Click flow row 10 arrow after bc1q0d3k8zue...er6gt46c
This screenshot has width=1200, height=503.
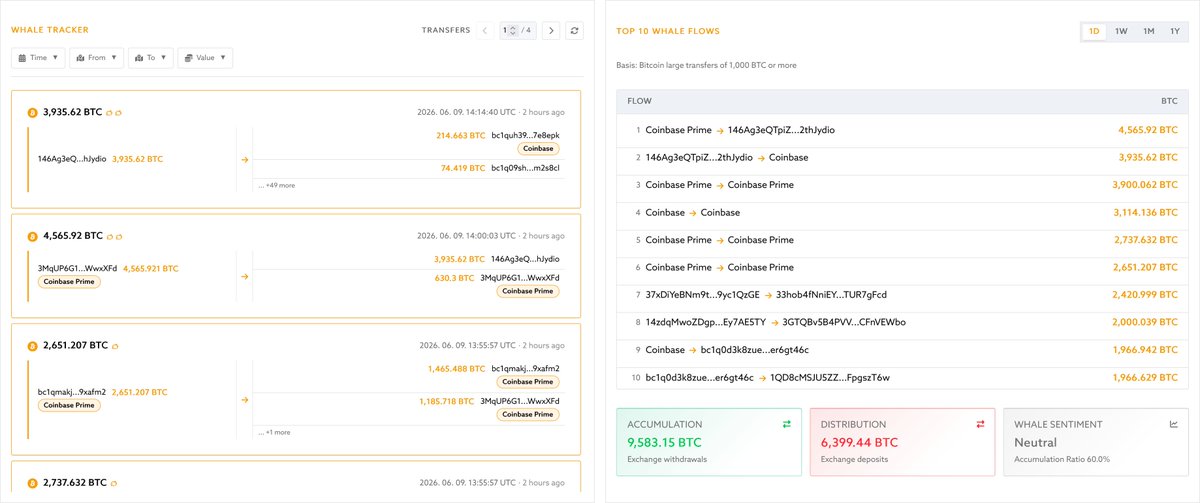[x=761, y=378]
